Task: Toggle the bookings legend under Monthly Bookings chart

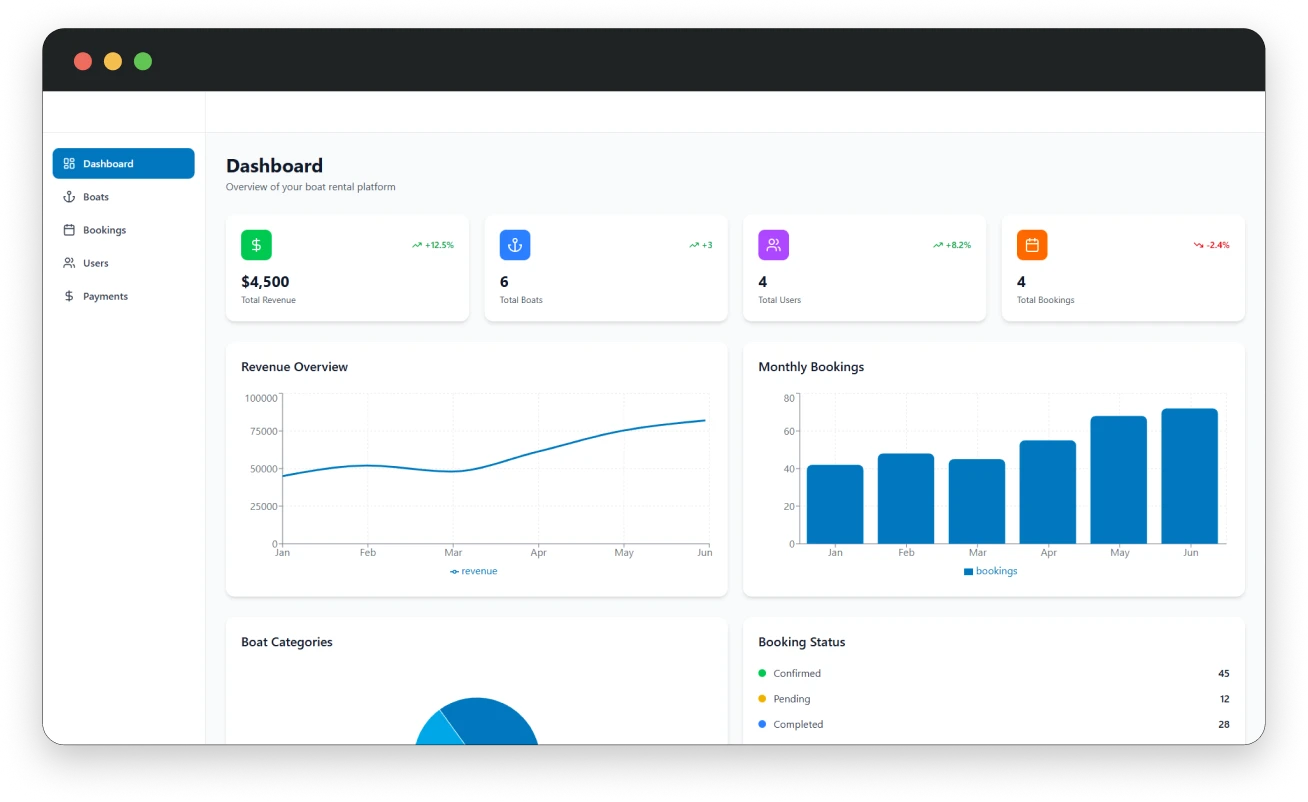Action: pyautogui.click(x=990, y=570)
